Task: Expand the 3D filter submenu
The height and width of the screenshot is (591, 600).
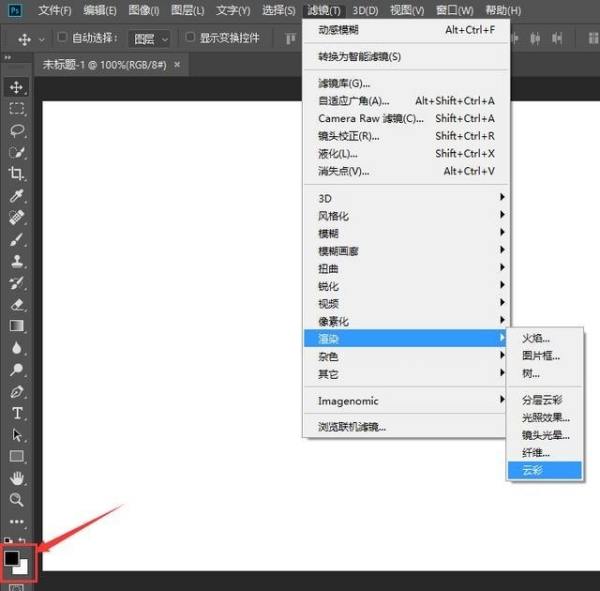Action: tap(405, 198)
